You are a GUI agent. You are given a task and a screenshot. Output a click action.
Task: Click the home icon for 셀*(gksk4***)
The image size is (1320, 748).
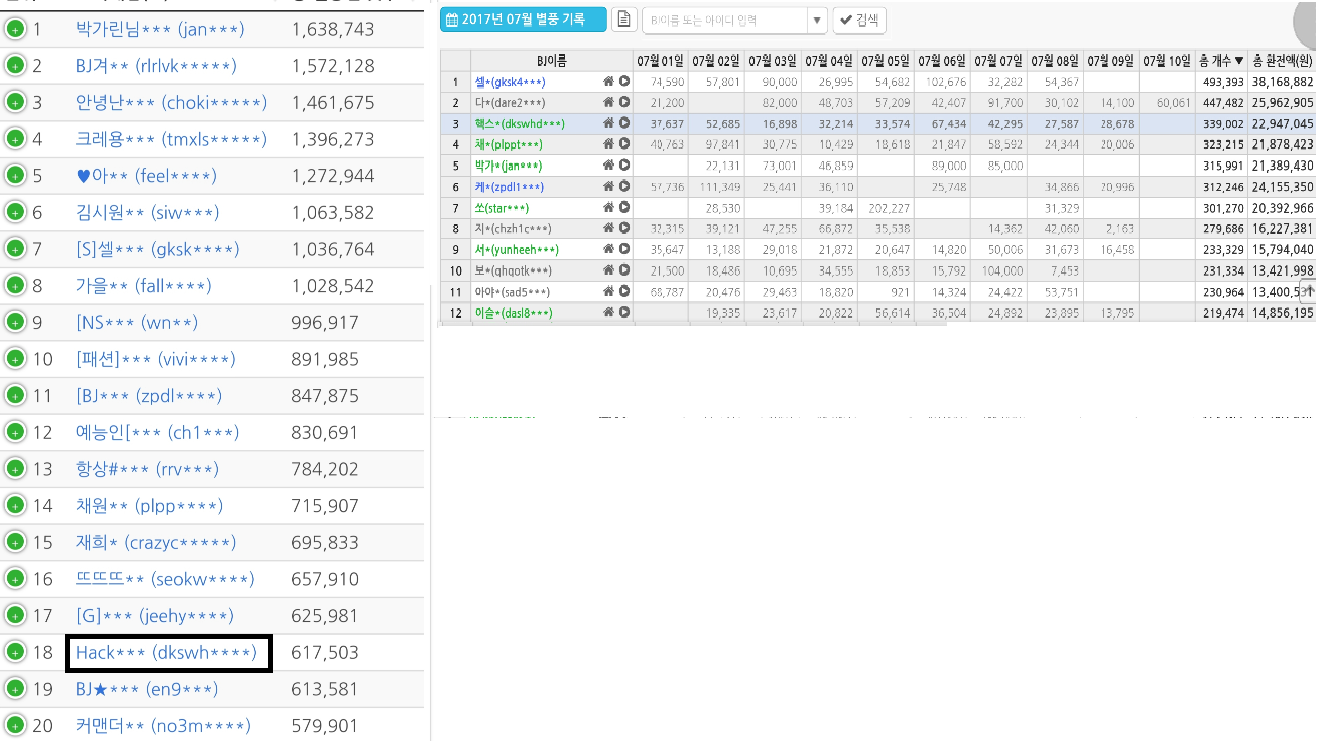[x=608, y=81]
